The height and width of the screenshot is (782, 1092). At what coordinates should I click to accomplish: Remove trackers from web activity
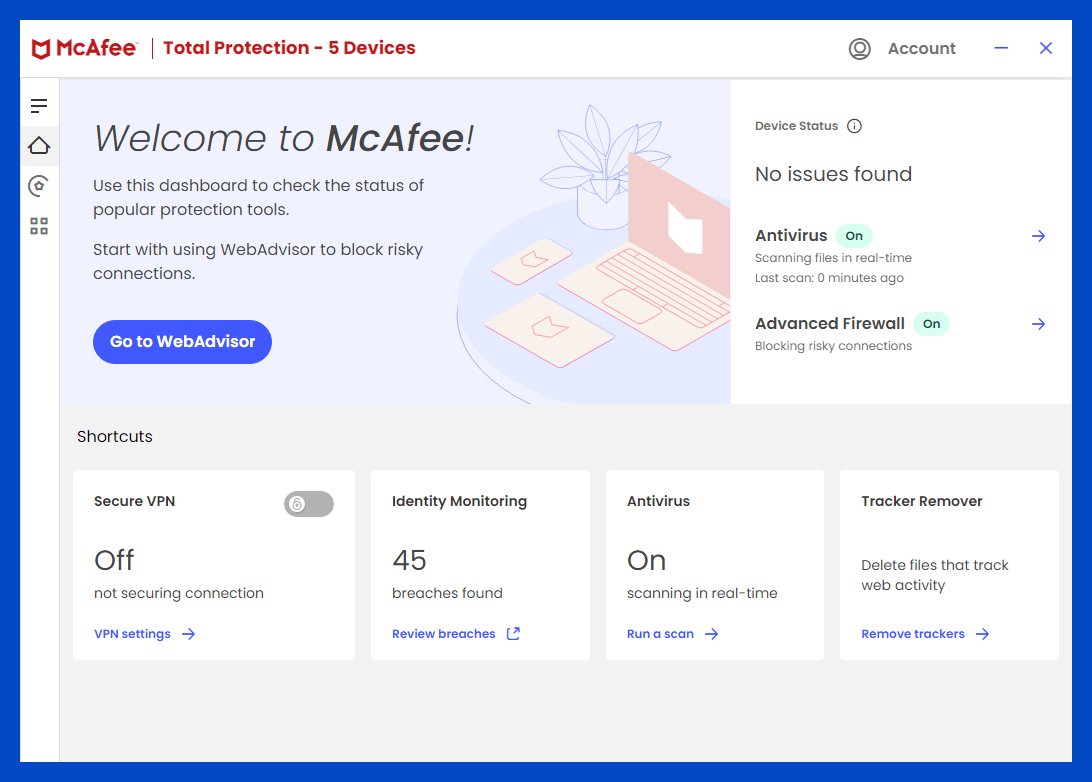pyautogui.click(x=912, y=633)
